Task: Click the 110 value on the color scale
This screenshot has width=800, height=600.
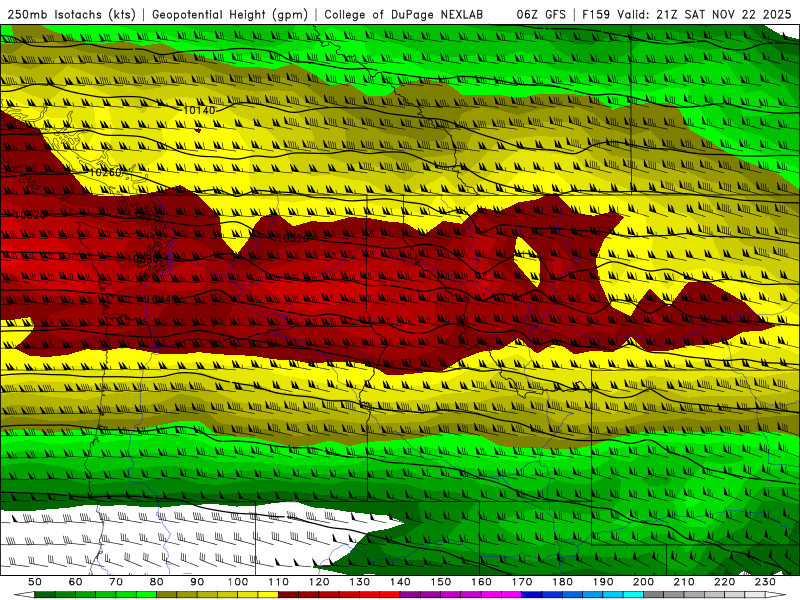Action: click(x=279, y=582)
